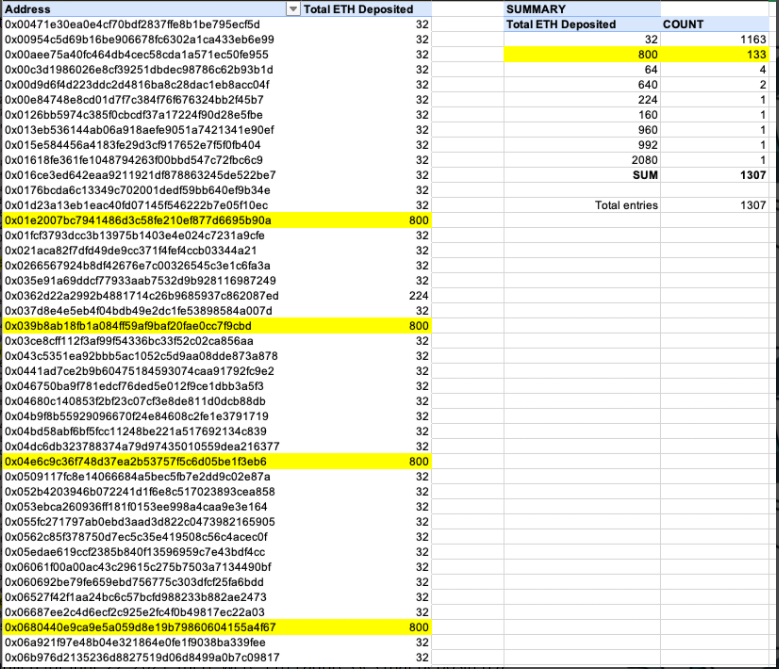779x669 pixels.
Task: Click the count cell 1163
Action: 714,39
